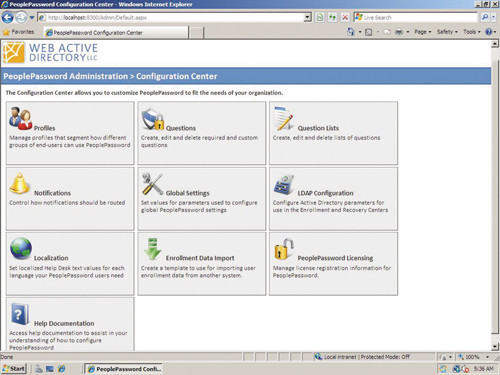Click the Enrollment Data Import green arrow icon
This screenshot has height=375, width=500.
point(152,249)
